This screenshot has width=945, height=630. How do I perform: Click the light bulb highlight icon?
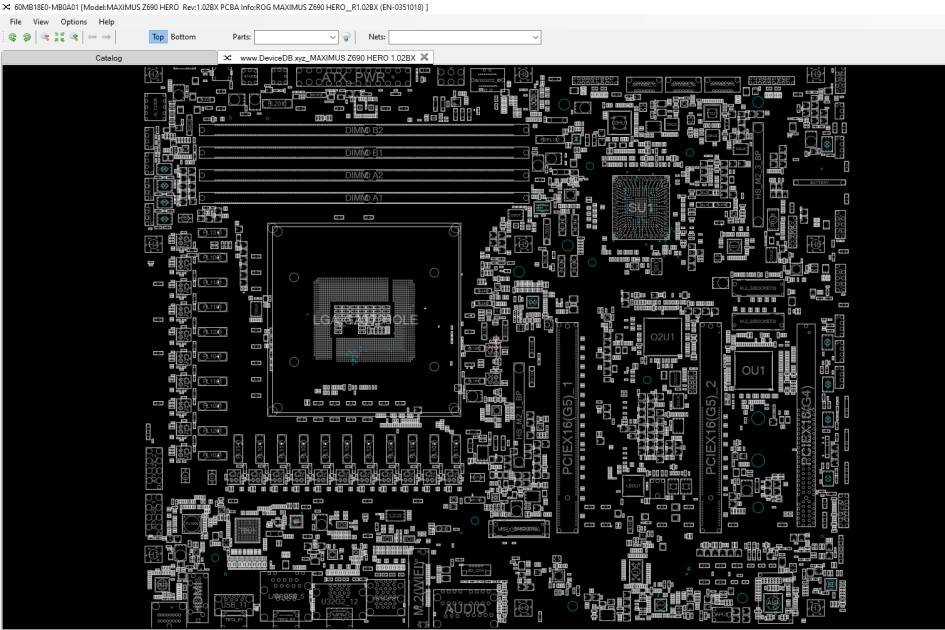pos(347,37)
